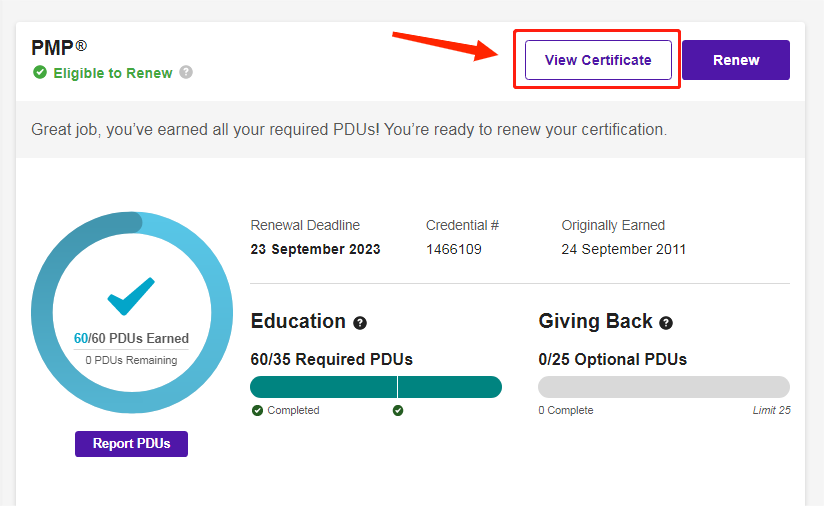Click the renewal deadline date 23 September 2023
This screenshot has height=506, width=824.
click(315, 249)
